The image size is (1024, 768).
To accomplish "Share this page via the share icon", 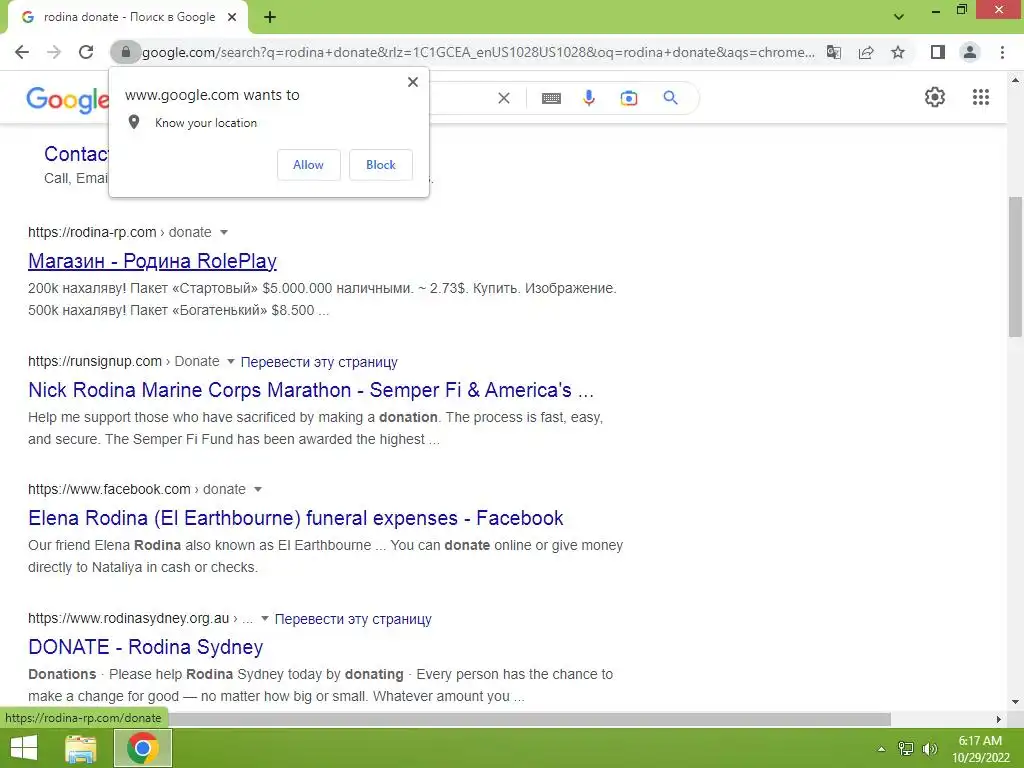I will click(x=866, y=52).
